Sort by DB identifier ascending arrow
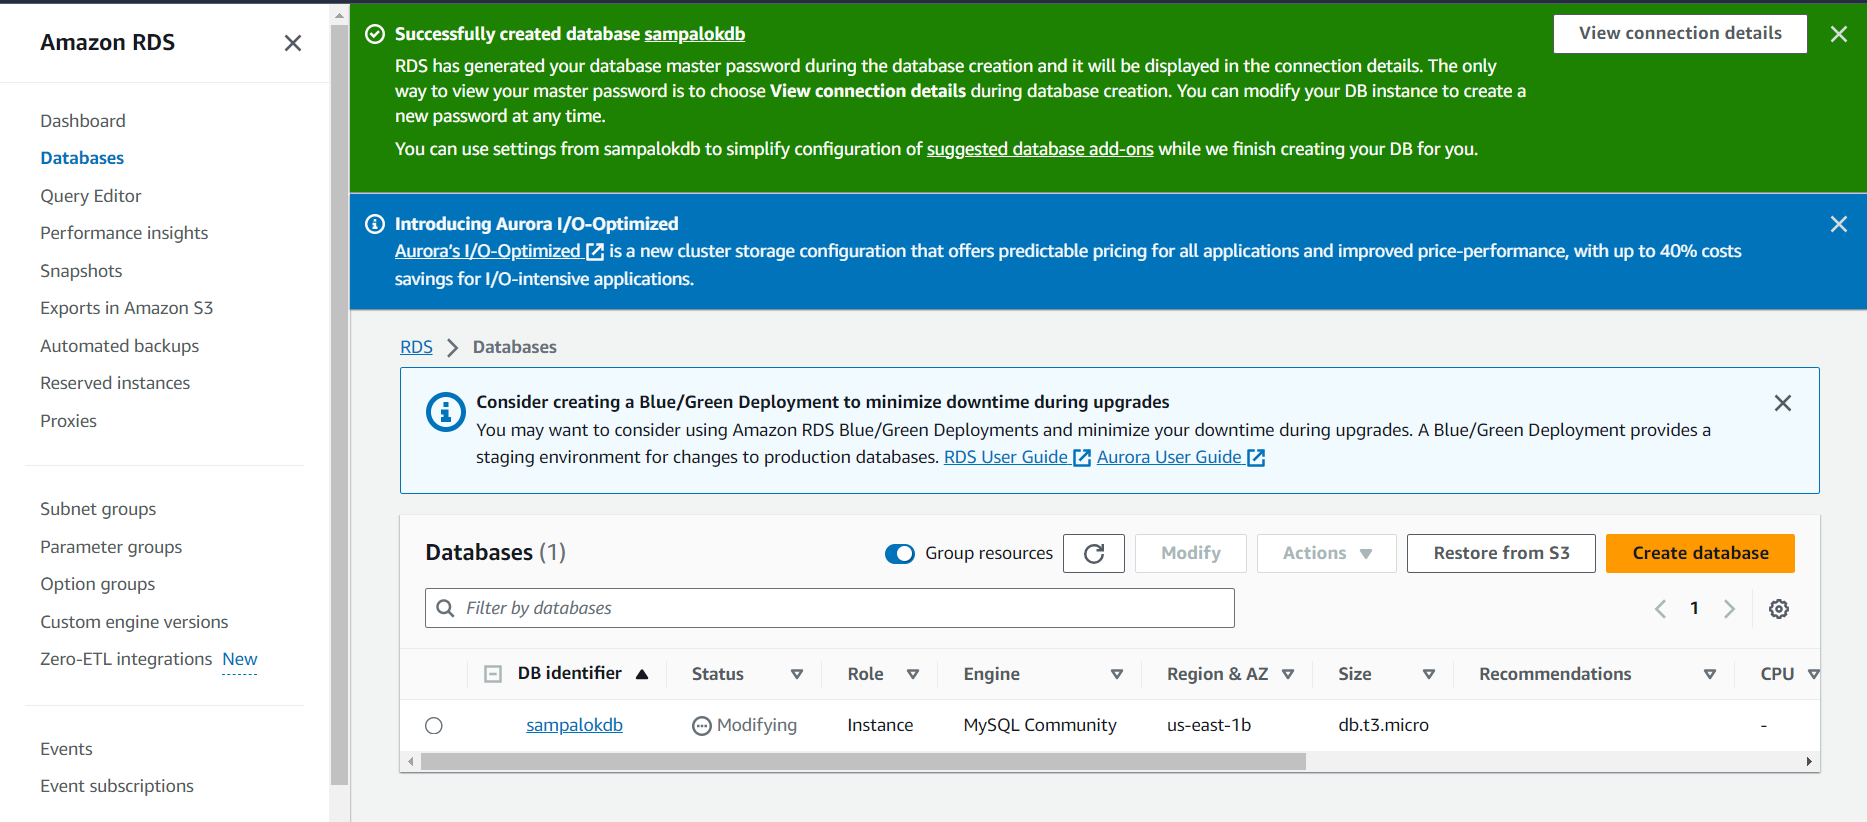The image size is (1867, 822). (x=642, y=674)
